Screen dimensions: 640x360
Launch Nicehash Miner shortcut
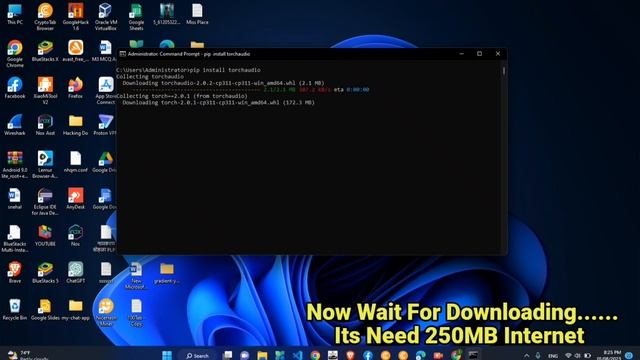click(106, 312)
